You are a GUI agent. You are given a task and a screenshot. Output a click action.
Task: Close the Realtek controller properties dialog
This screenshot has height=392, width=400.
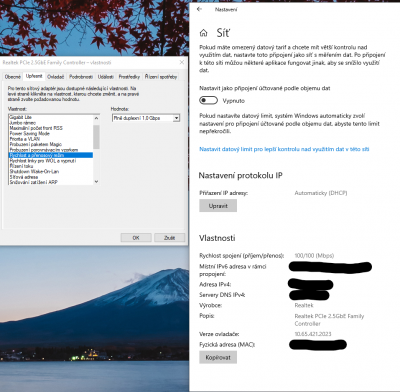coord(182,62)
